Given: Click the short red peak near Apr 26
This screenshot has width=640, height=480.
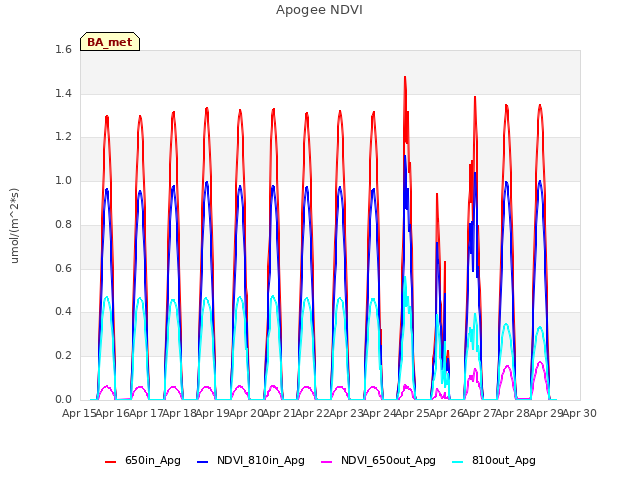Looking at the screenshot, I should [x=437, y=195].
